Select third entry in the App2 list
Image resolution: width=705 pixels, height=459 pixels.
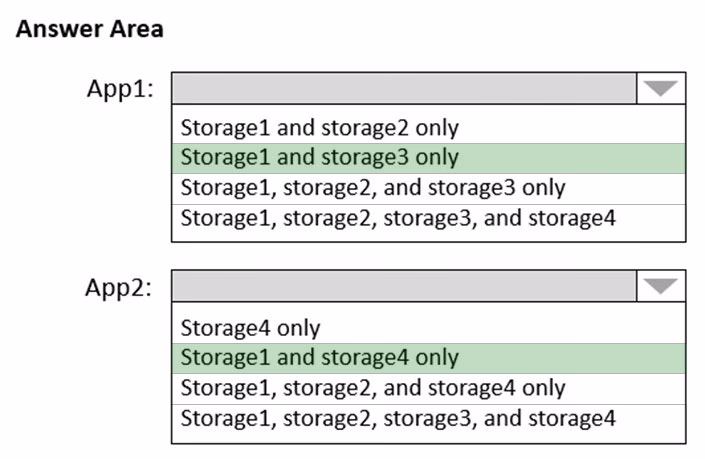click(428, 389)
